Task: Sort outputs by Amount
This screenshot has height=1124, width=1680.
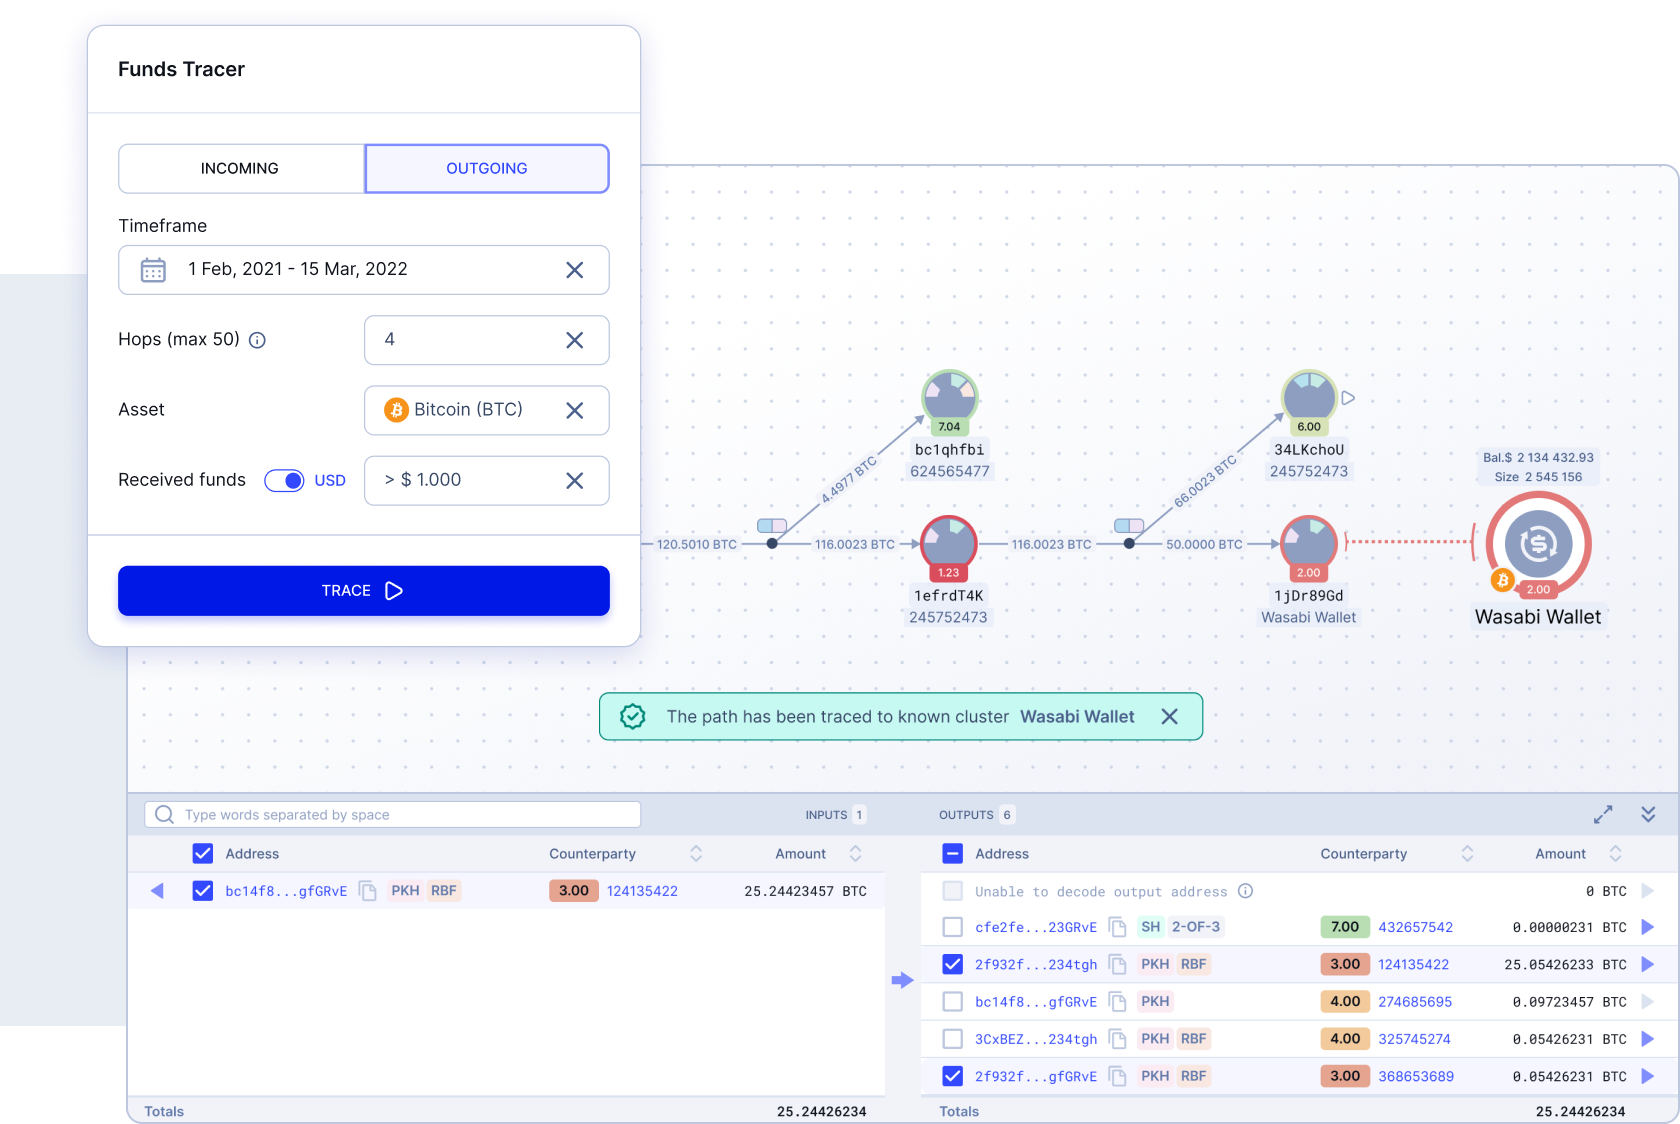Action: (x=1615, y=854)
